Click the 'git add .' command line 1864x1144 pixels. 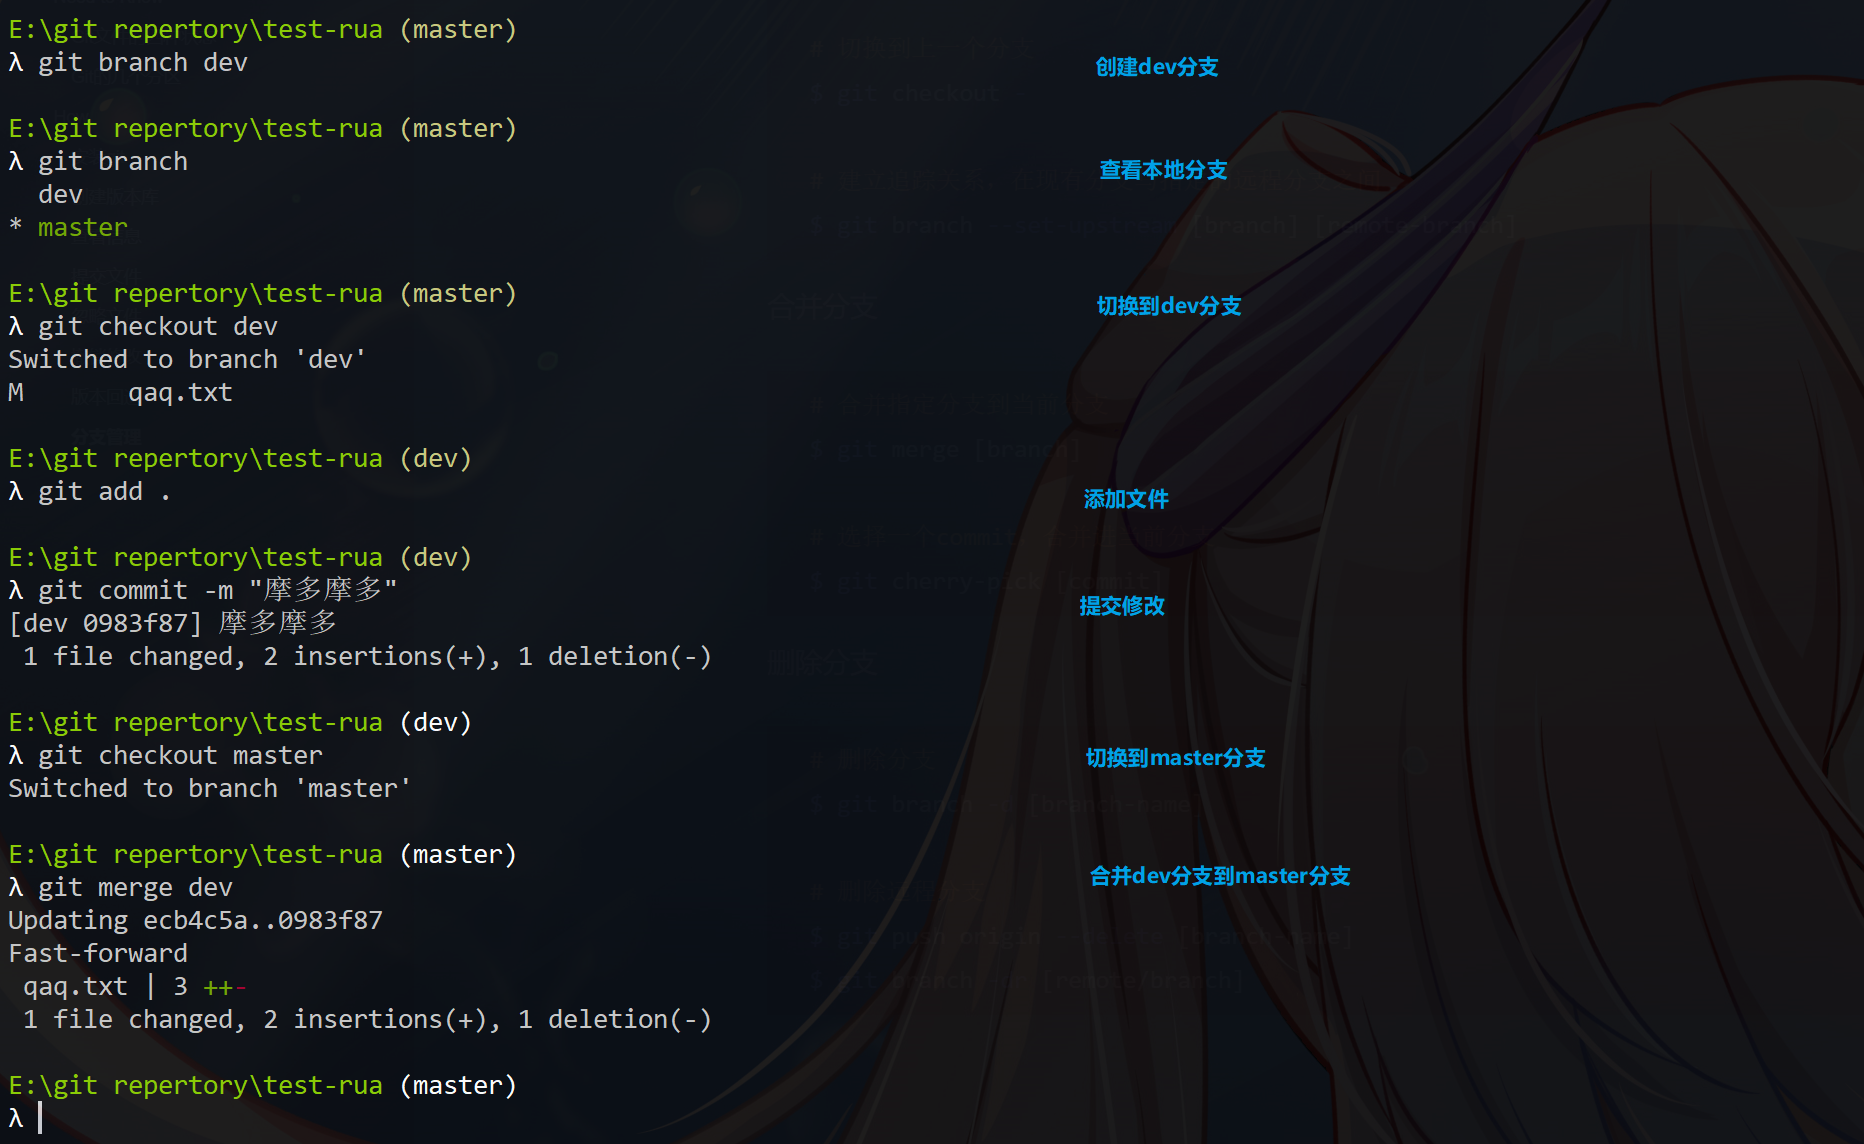point(90,492)
